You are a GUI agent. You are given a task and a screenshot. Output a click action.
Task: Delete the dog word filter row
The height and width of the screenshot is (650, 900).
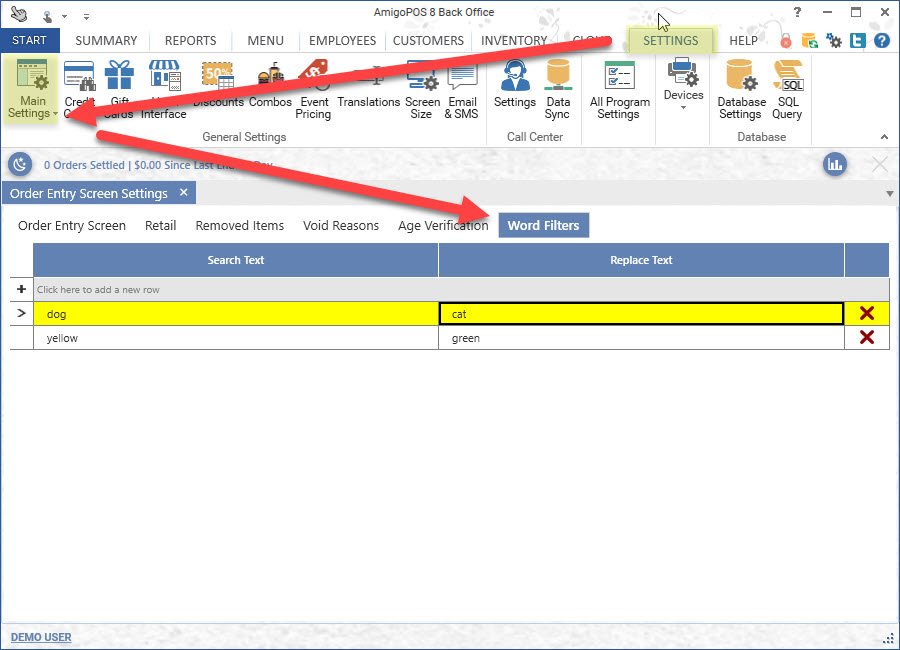(x=866, y=313)
